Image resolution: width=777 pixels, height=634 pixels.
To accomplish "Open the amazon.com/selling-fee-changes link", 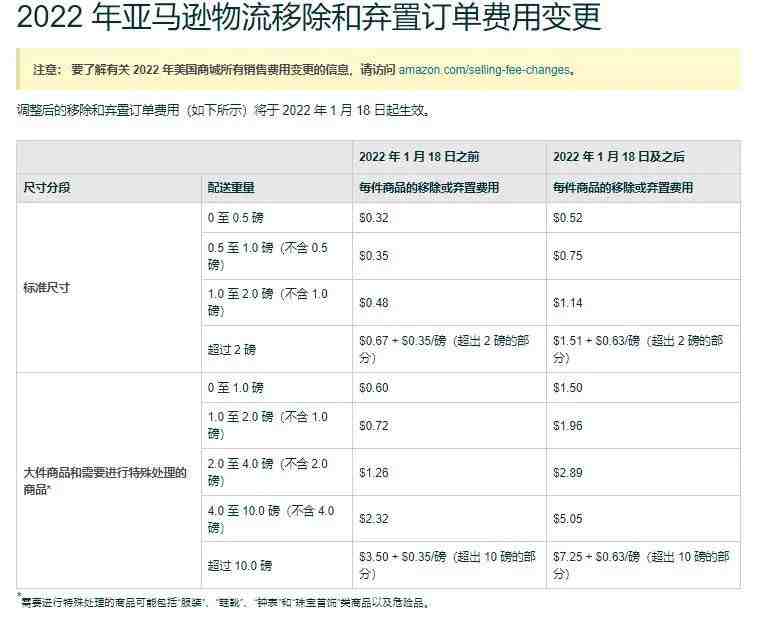I will (x=484, y=70).
